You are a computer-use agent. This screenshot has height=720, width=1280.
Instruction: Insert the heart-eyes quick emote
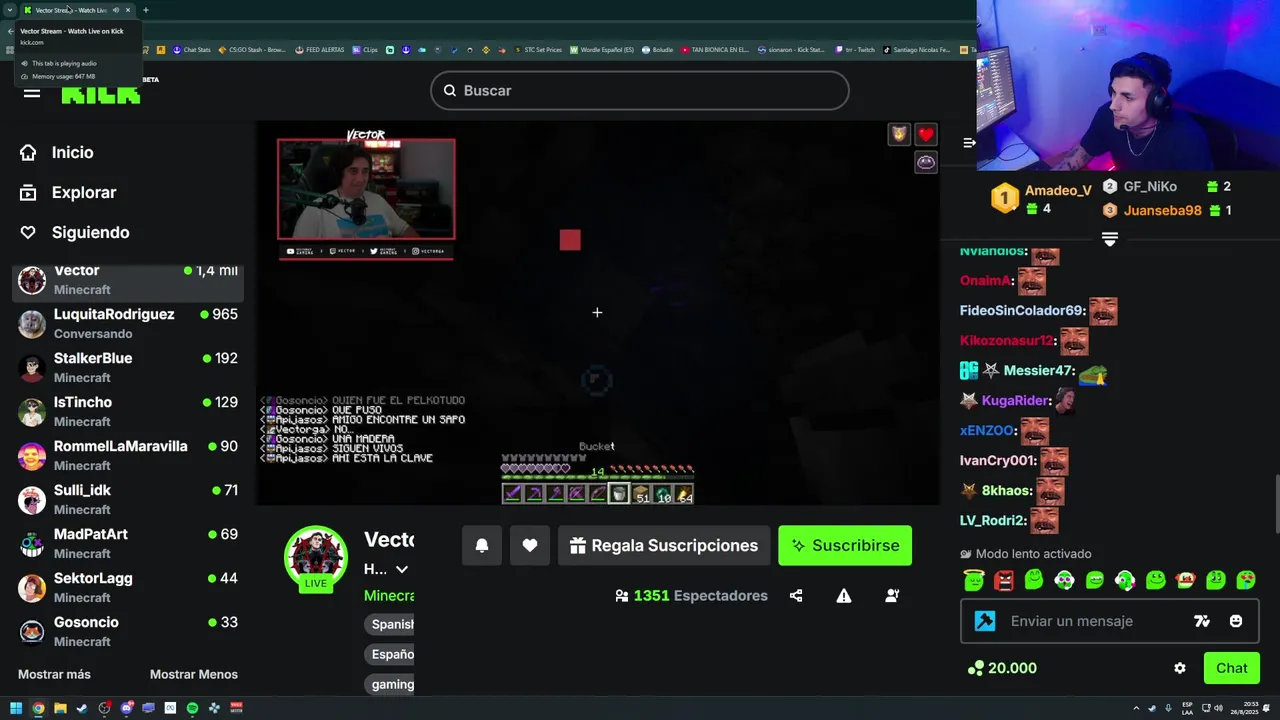pos(1246,580)
